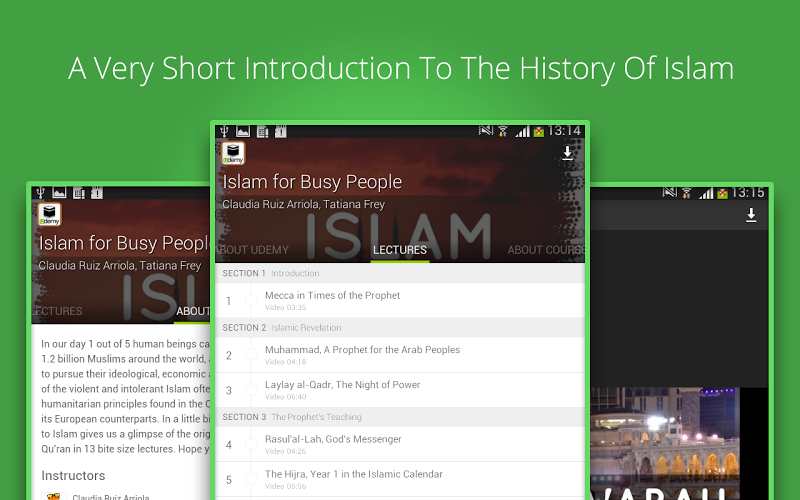Viewport: 800px width, 500px height.
Task: Open lecture Rasul'al-Lah, God's Messenger
Action: tap(400, 444)
